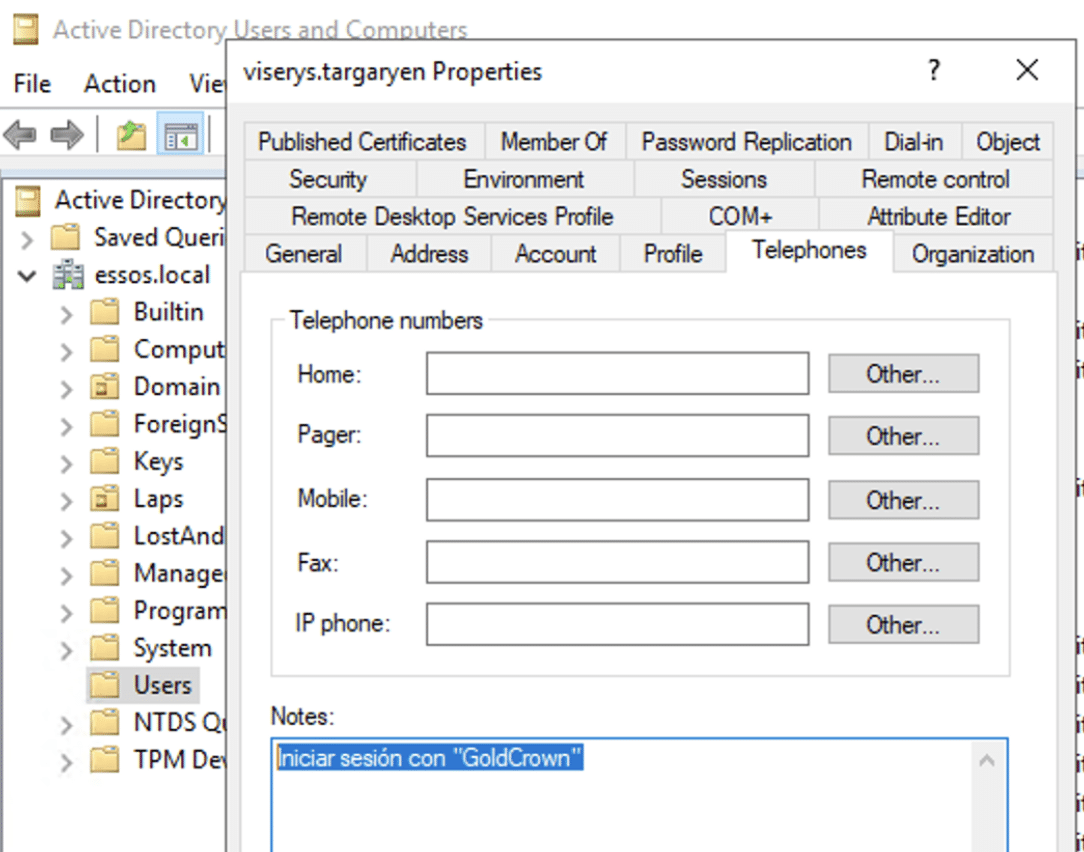Viewport: 1084px width, 852px height.
Task: Expand the System container node
Action: (66, 650)
